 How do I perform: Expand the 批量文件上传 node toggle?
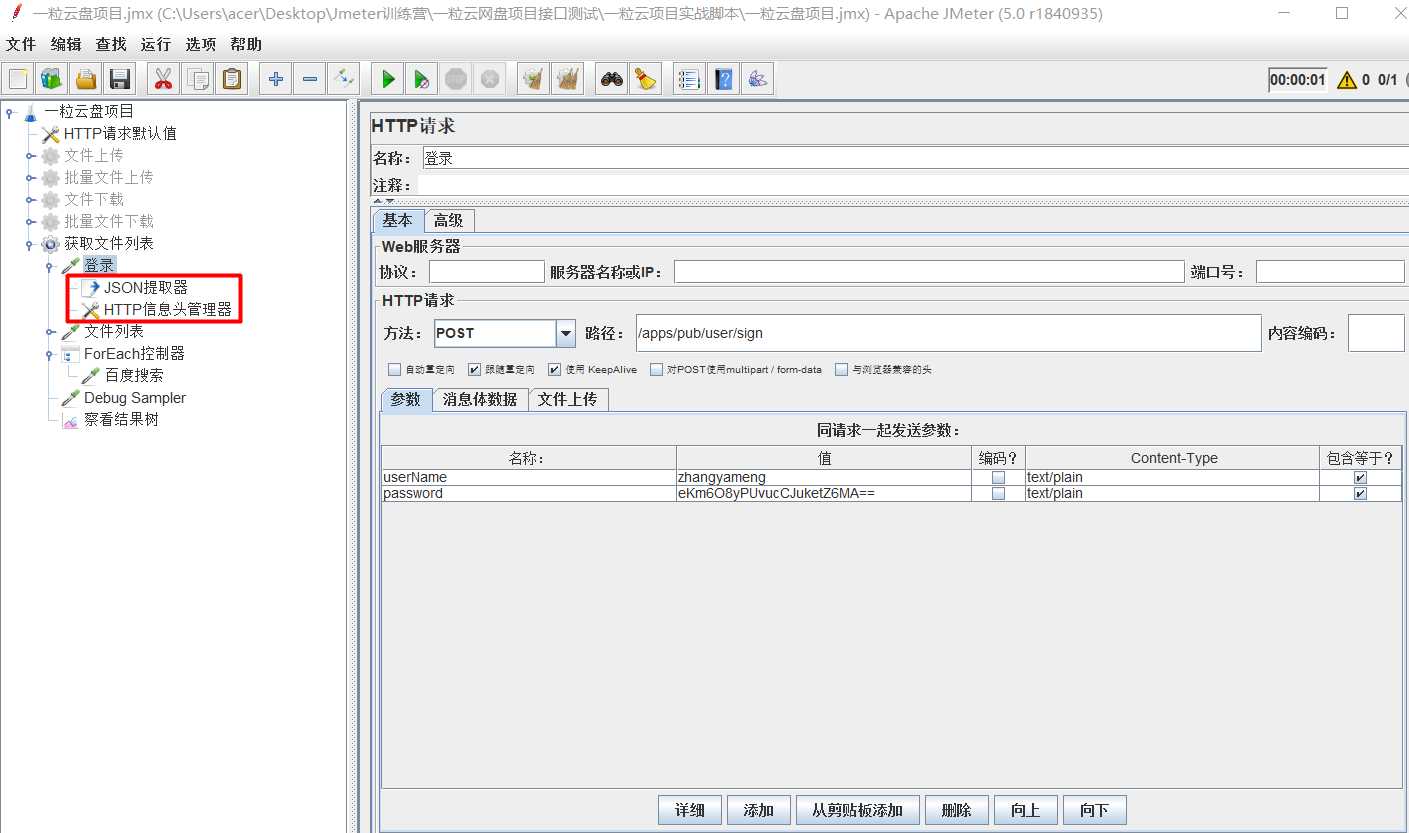pos(31,178)
